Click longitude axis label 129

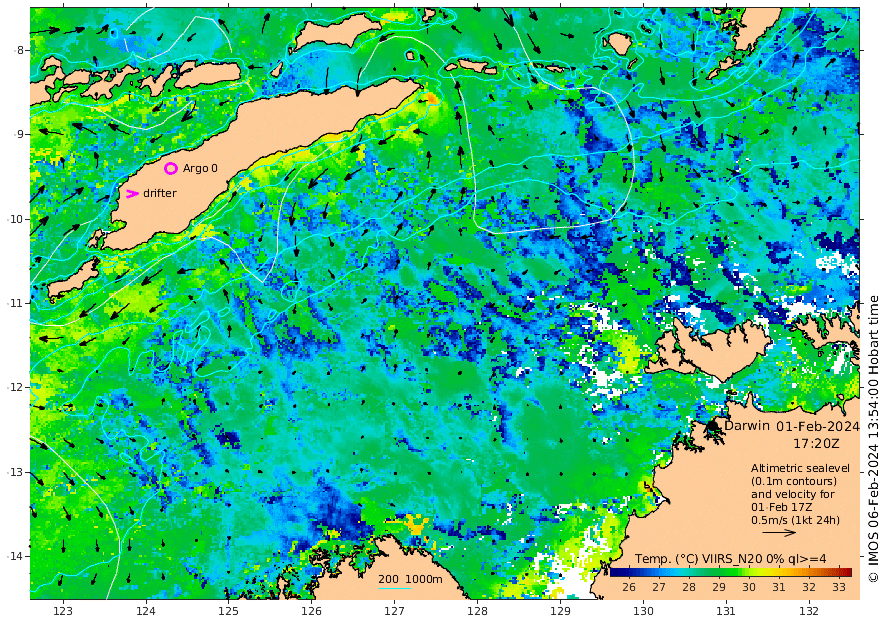pyautogui.click(x=560, y=611)
